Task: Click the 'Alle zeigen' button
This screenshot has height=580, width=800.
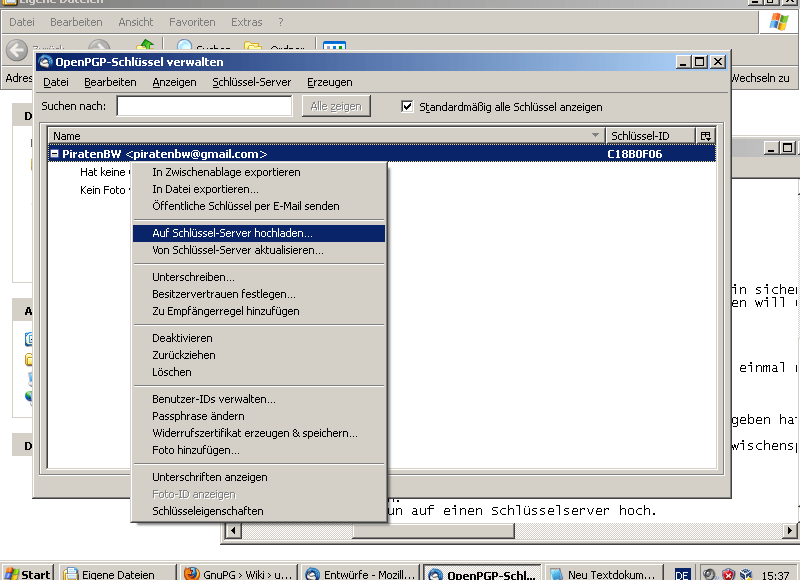Action: pyautogui.click(x=336, y=106)
